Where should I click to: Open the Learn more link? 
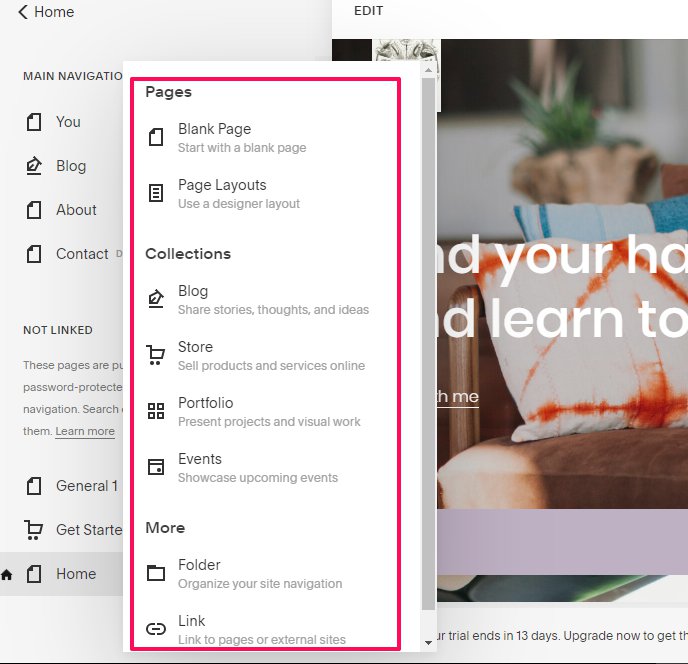coord(85,431)
